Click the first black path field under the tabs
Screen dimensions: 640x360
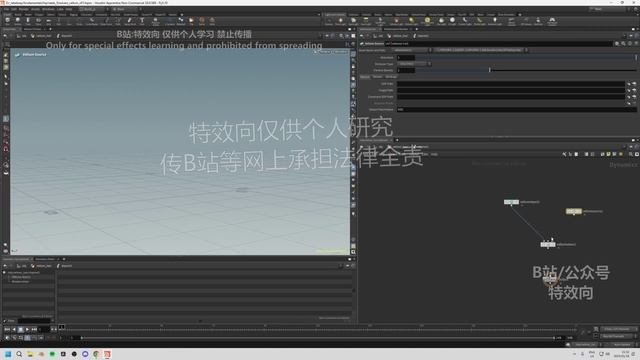click(x=511, y=84)
